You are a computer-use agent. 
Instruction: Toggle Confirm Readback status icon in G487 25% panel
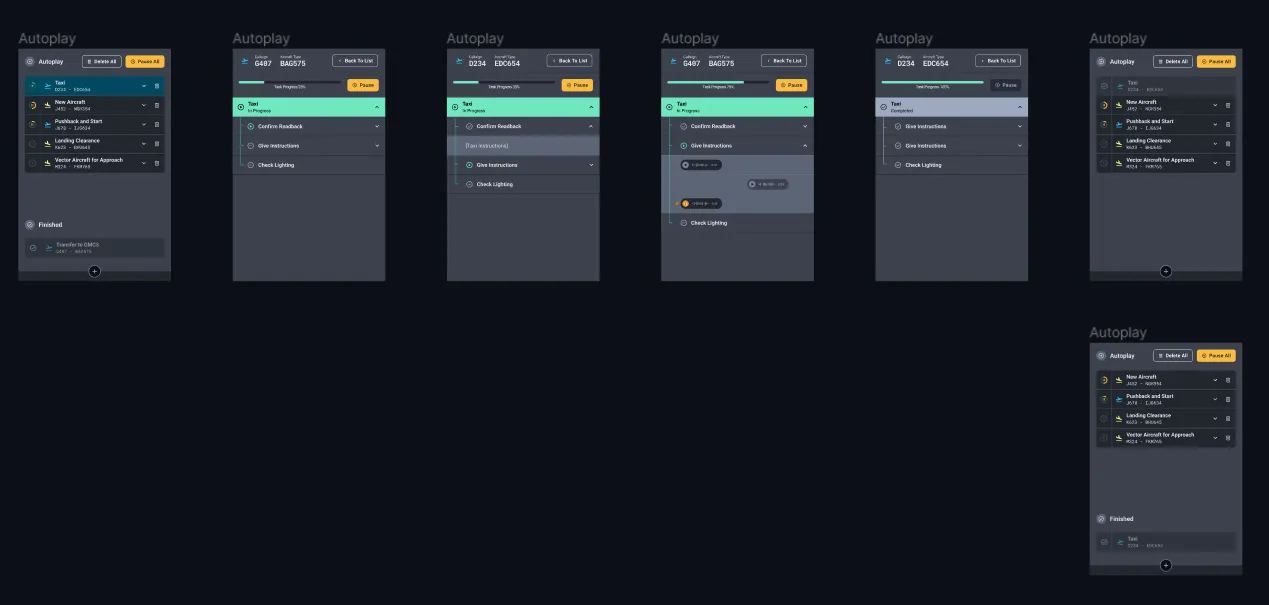click(x=251, y=127)
